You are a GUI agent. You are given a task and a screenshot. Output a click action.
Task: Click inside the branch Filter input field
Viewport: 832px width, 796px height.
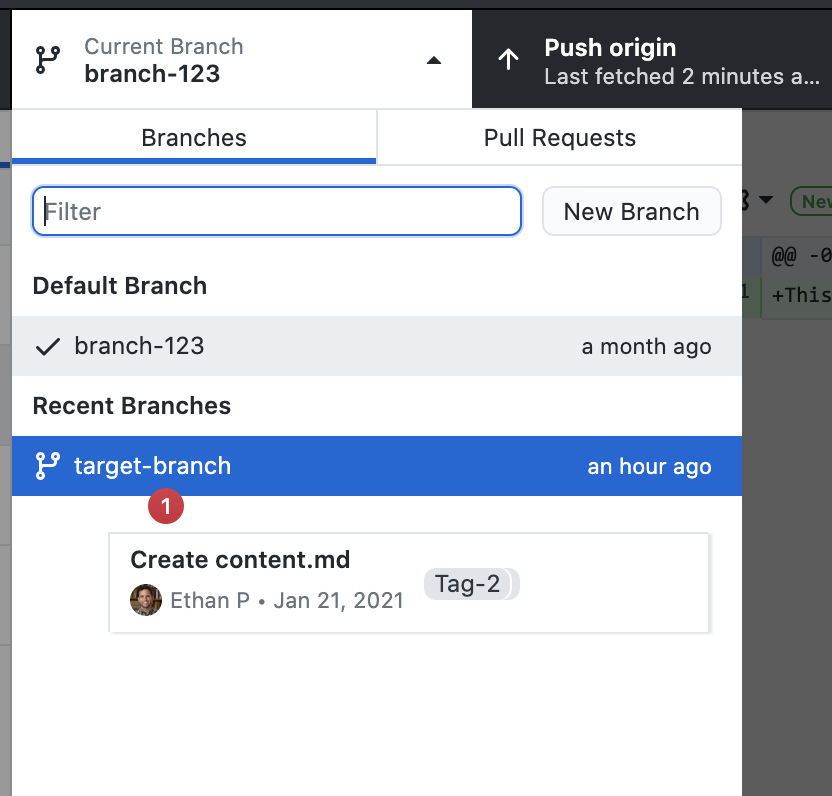(x=275, y=211)
